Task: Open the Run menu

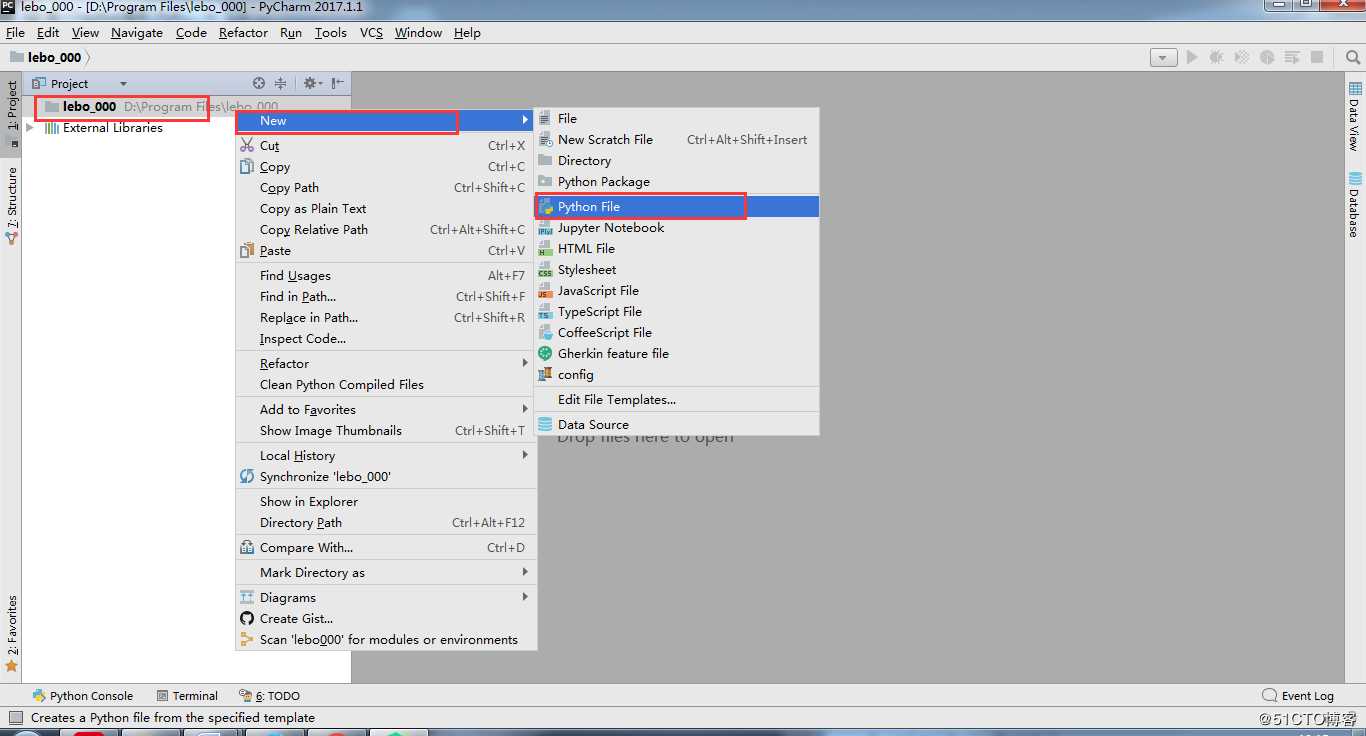Action: coord(291,32)
